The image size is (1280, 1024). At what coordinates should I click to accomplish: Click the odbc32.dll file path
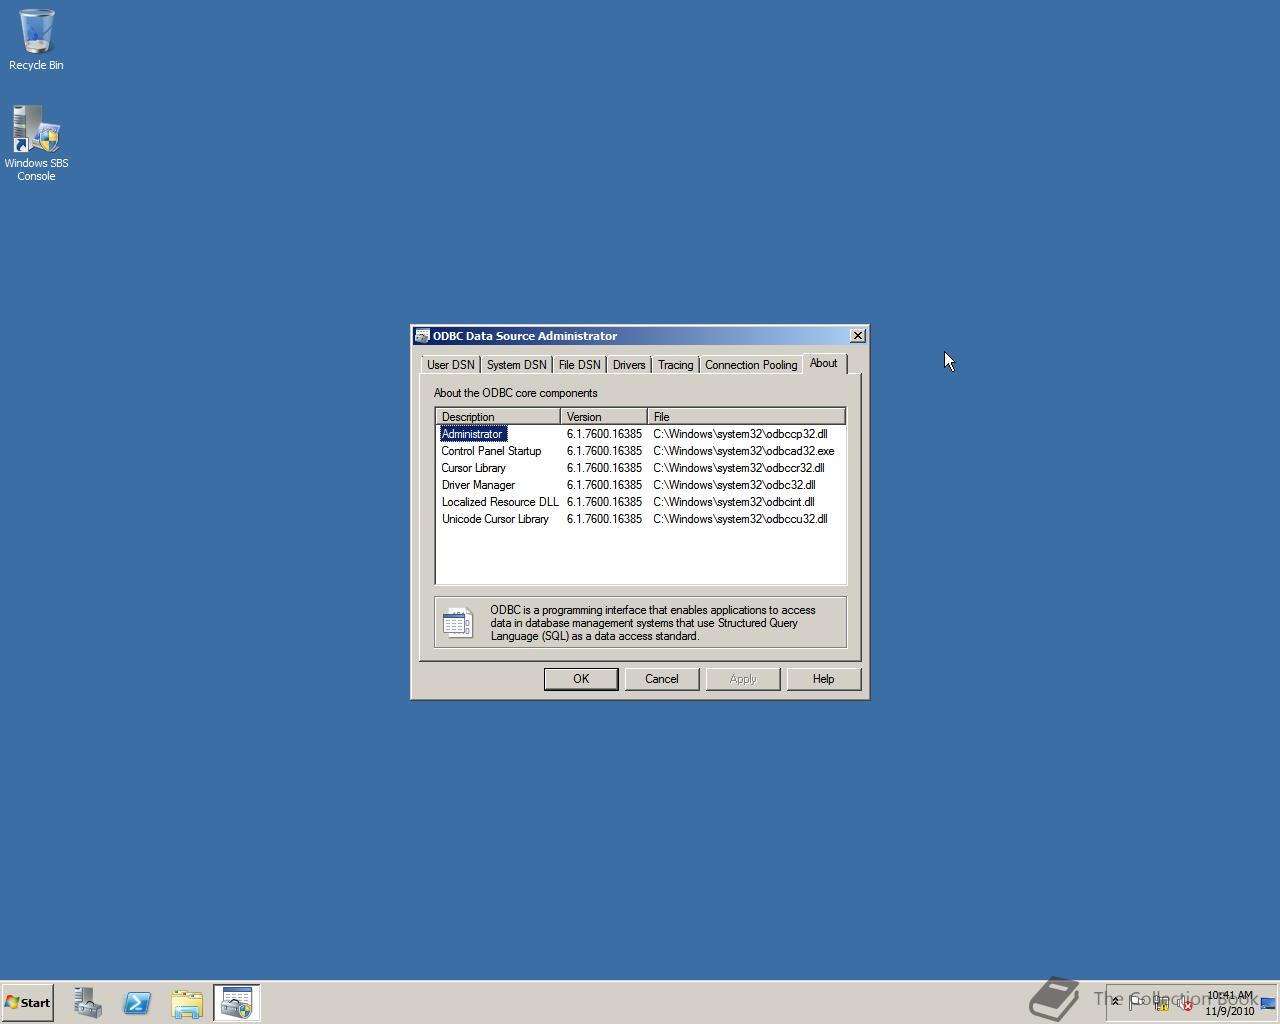click(734, 485)
